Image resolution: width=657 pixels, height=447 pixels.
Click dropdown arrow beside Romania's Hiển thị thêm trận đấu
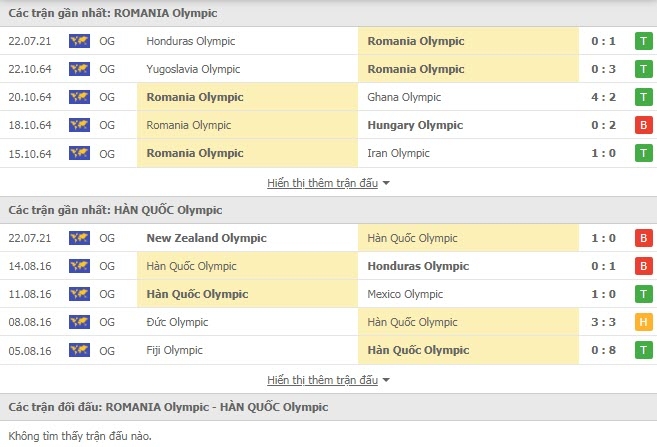pyautogui.click(x=386, y=183)
